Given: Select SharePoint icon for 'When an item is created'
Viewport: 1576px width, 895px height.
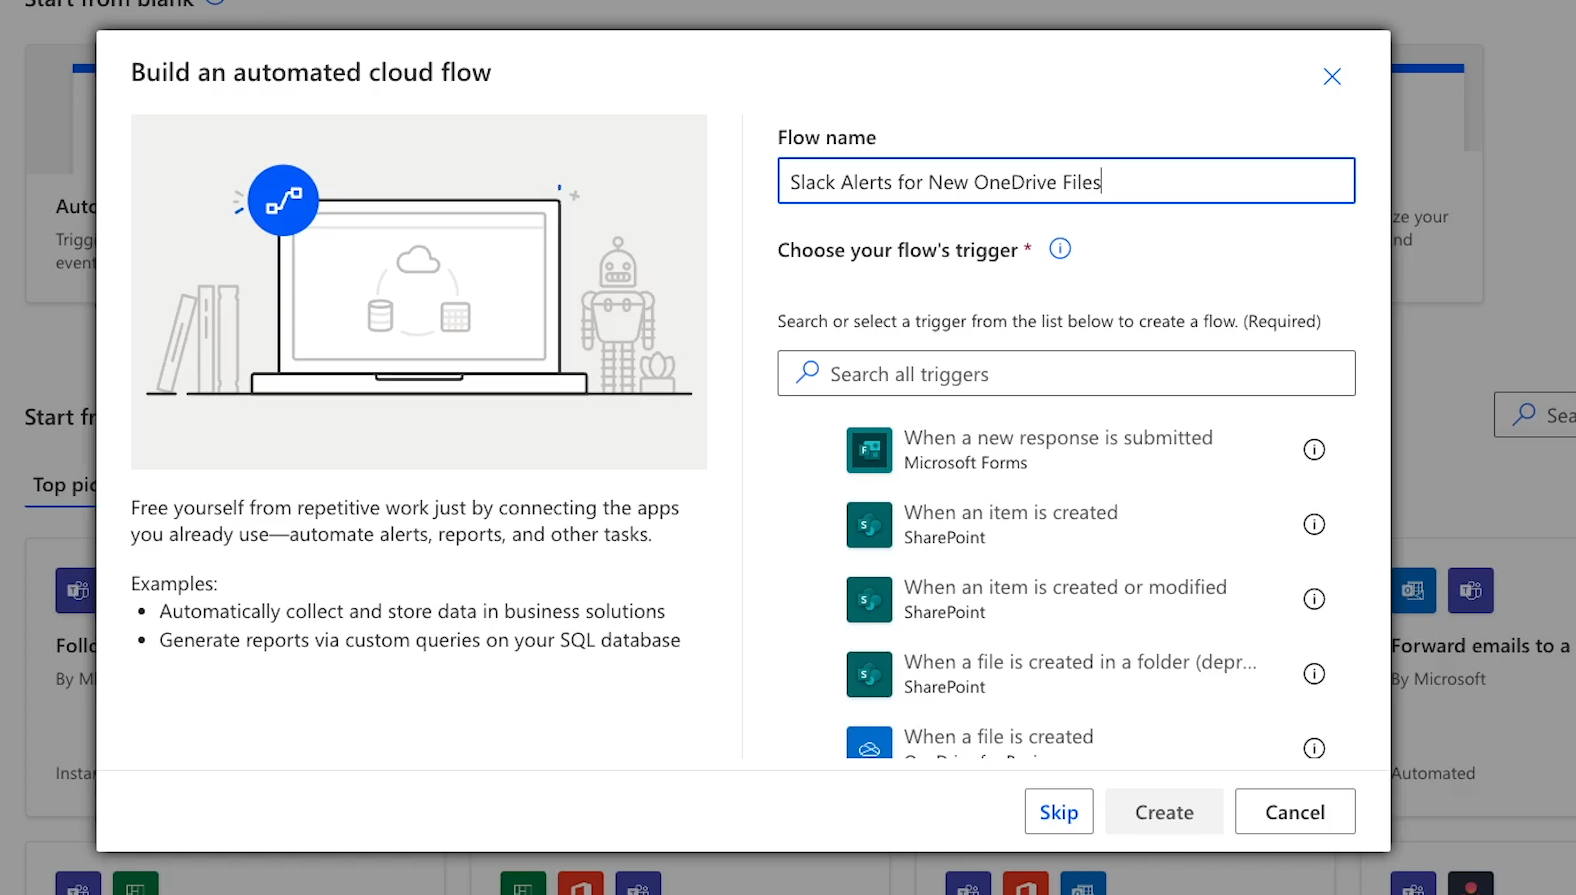Looking at the screenshot, I should 869,525.
